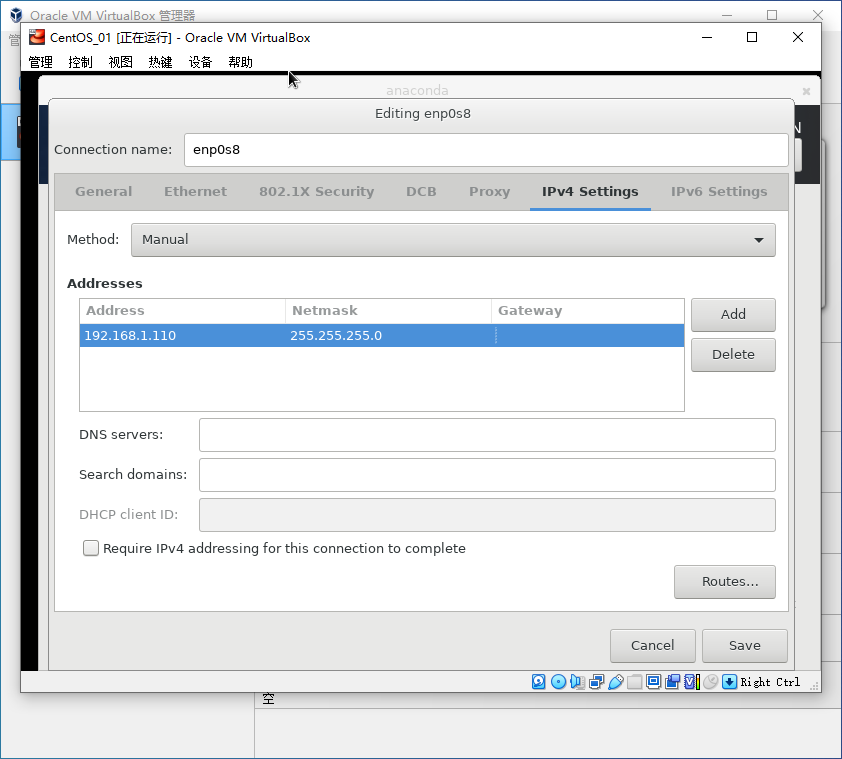Click the Connection name input field
Image resolution: width=842 pixels, height=759 pixels.
pos(486,150)
